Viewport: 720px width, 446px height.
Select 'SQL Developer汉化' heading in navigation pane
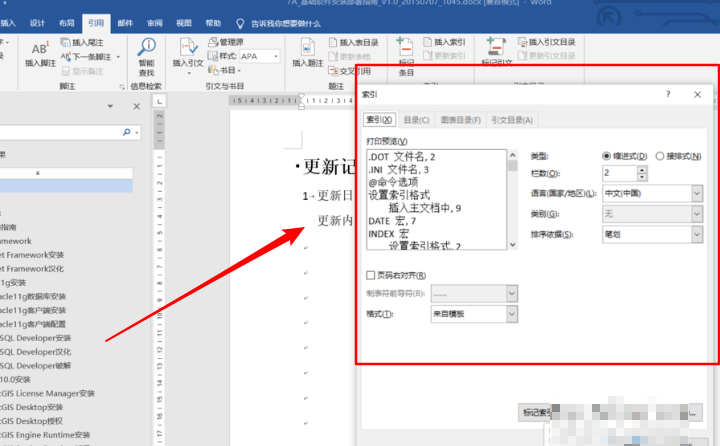[x=36, y=352]
